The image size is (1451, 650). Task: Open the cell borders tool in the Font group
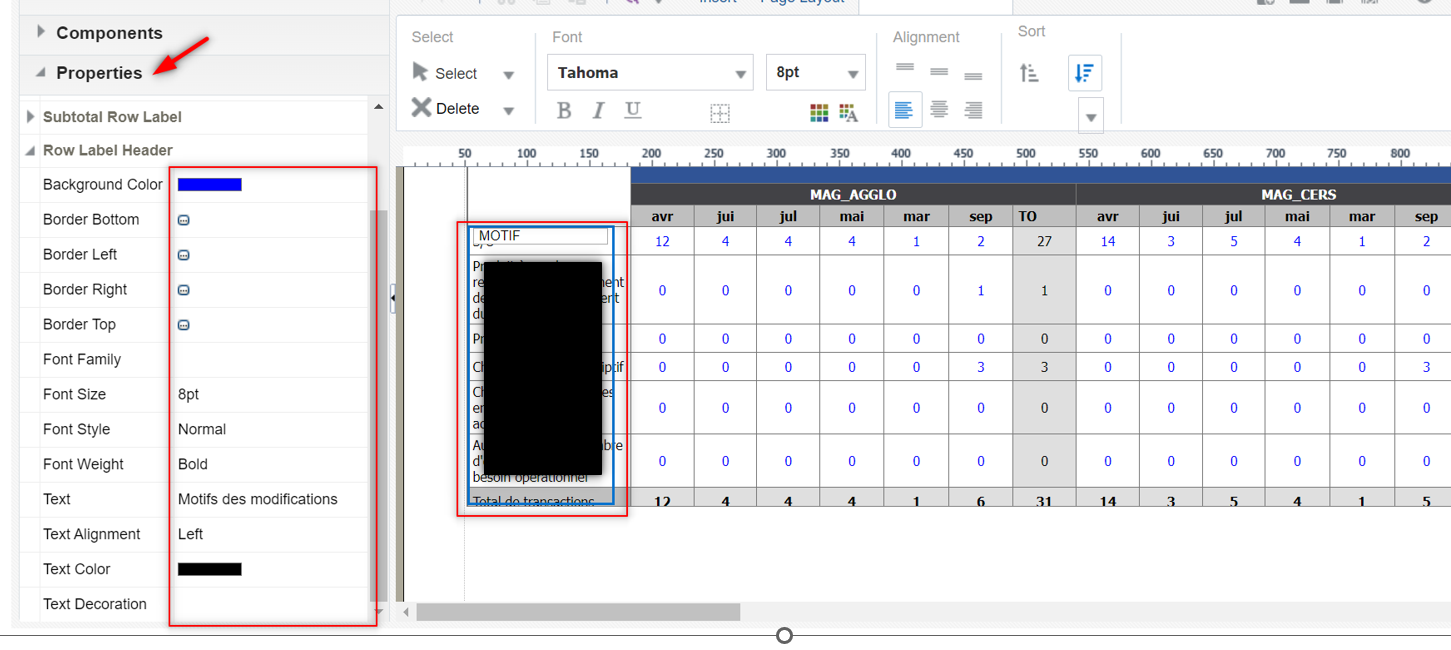720,112
